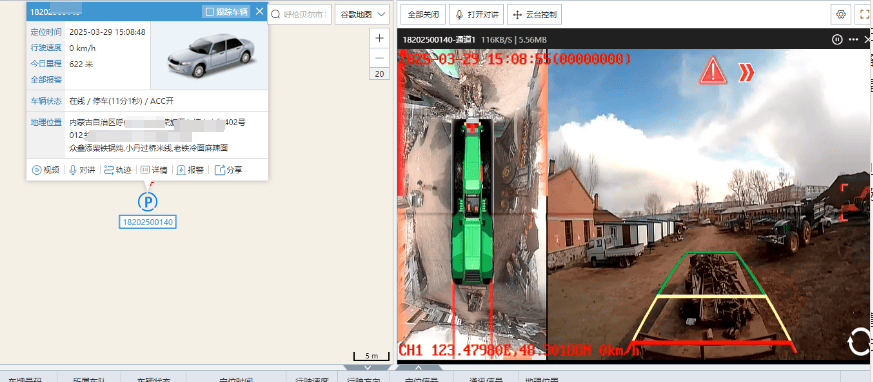Zoom out the map with minus

379,58
